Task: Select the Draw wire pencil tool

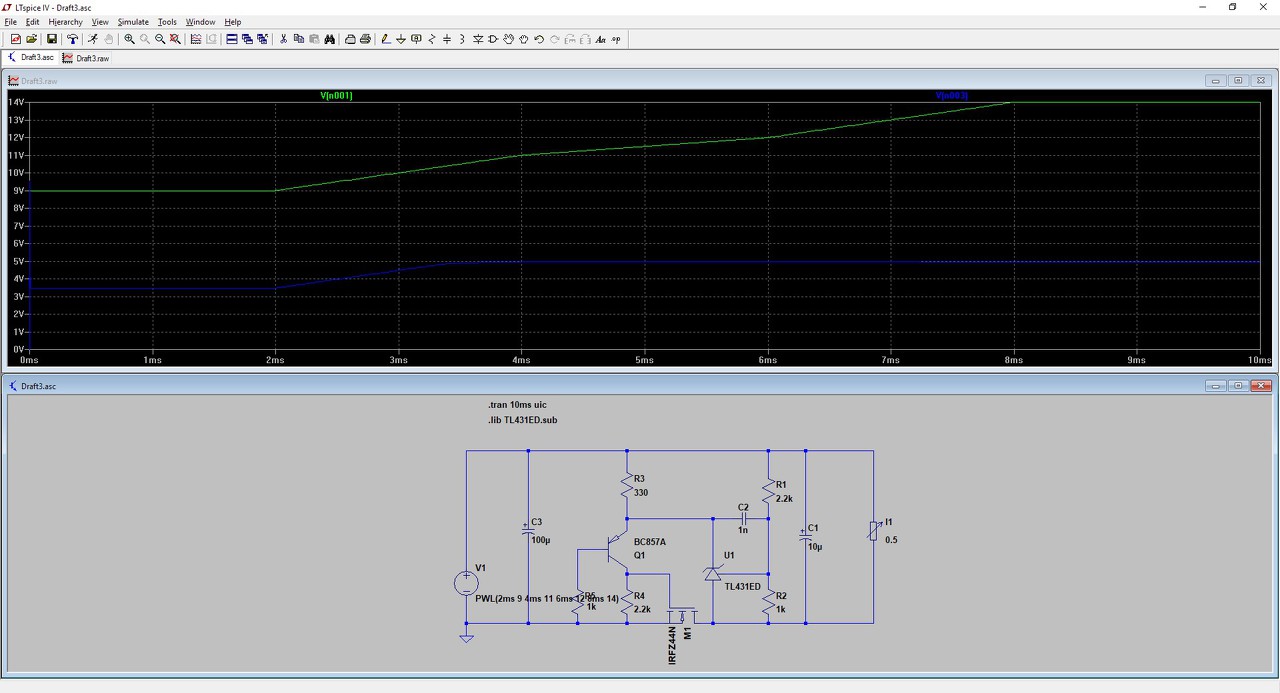Action: pos(386,39)
